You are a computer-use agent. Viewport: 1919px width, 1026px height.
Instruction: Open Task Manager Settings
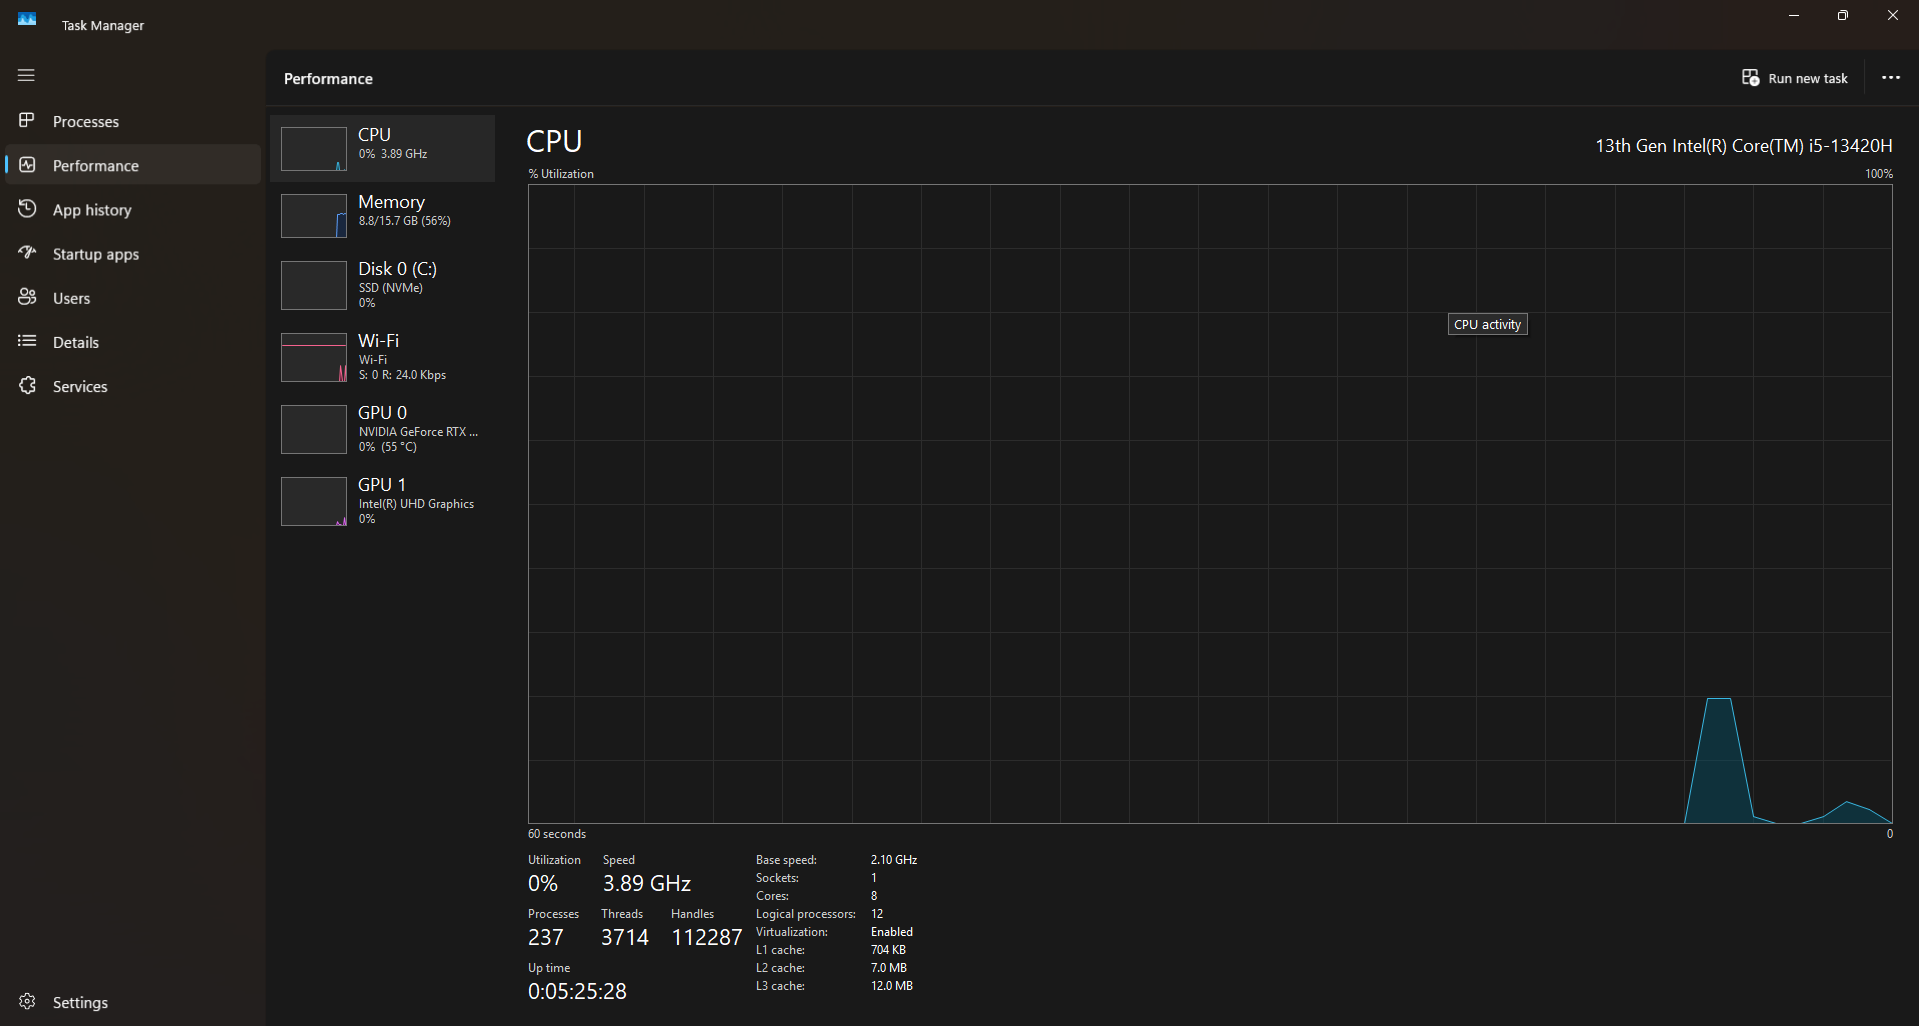(132, 1001)
